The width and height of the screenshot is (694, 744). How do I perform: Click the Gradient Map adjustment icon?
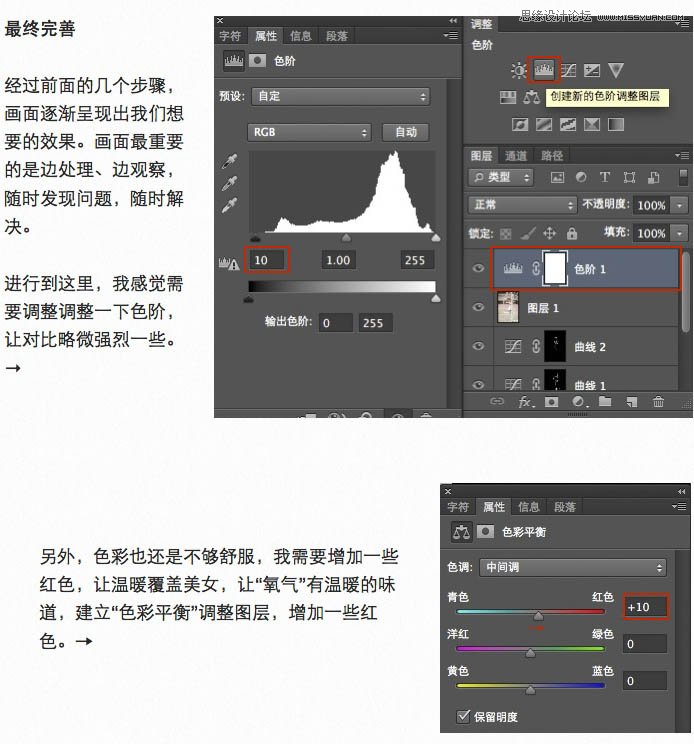point(616,125)
